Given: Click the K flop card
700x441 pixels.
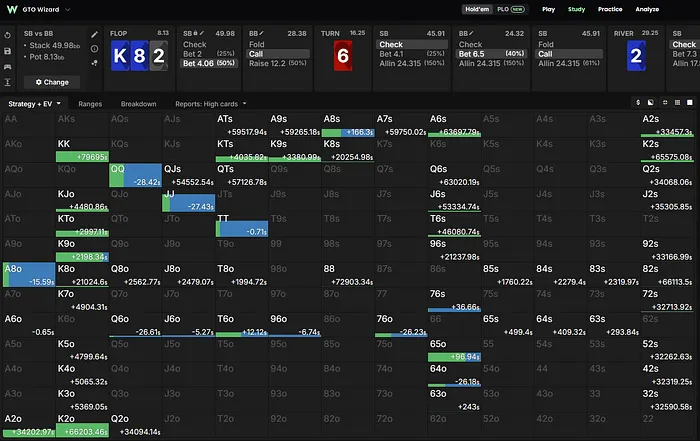Looking at the screenshot, I should 120,56.
